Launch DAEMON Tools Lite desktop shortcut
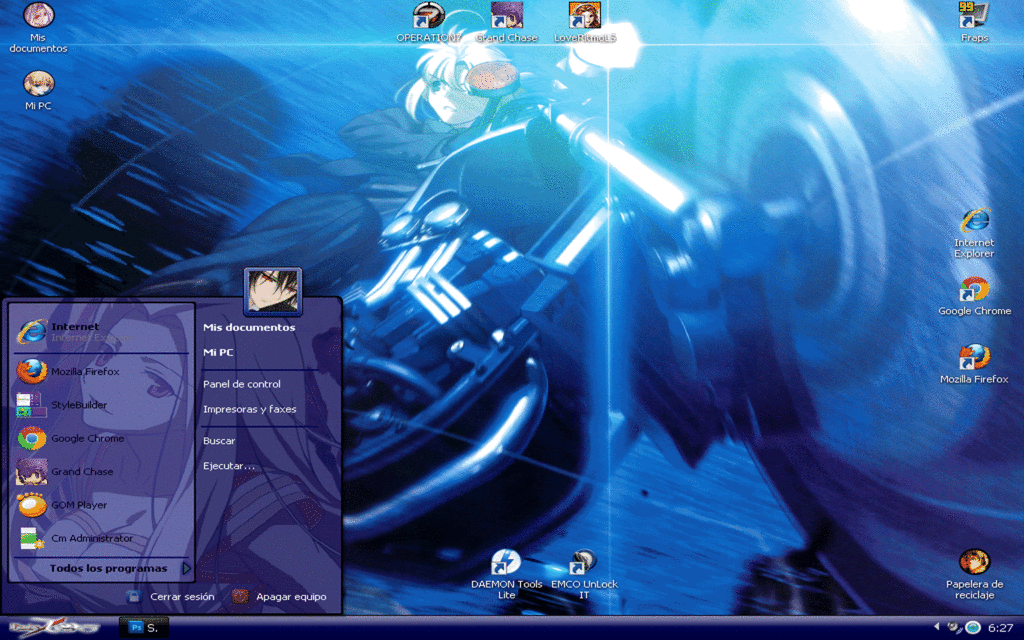This screenshot has height=640, width=1024. coord(506,562)
